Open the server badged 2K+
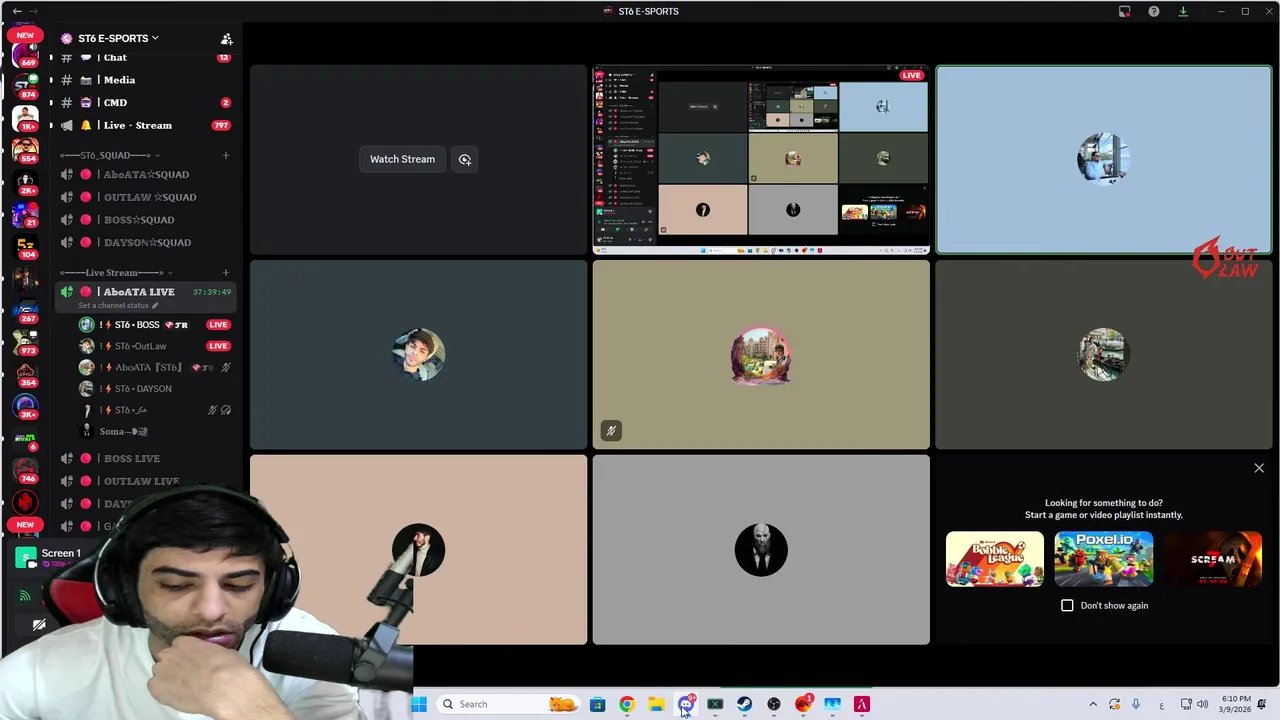 click(26, 183)
